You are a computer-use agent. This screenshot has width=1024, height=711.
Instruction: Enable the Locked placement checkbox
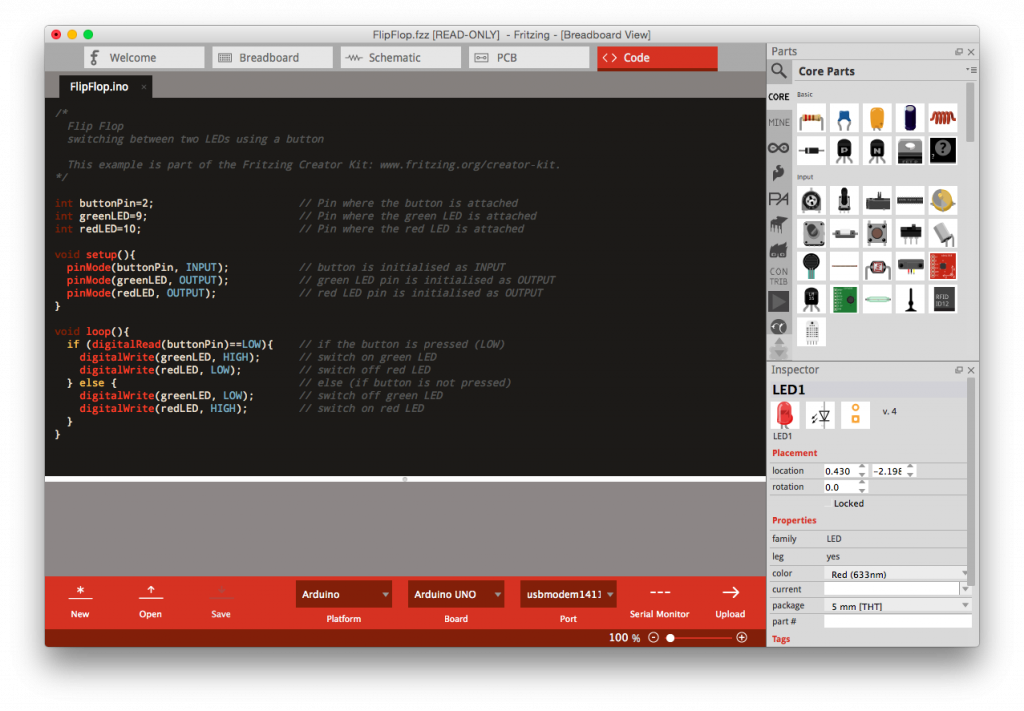[x=828, y=503]
